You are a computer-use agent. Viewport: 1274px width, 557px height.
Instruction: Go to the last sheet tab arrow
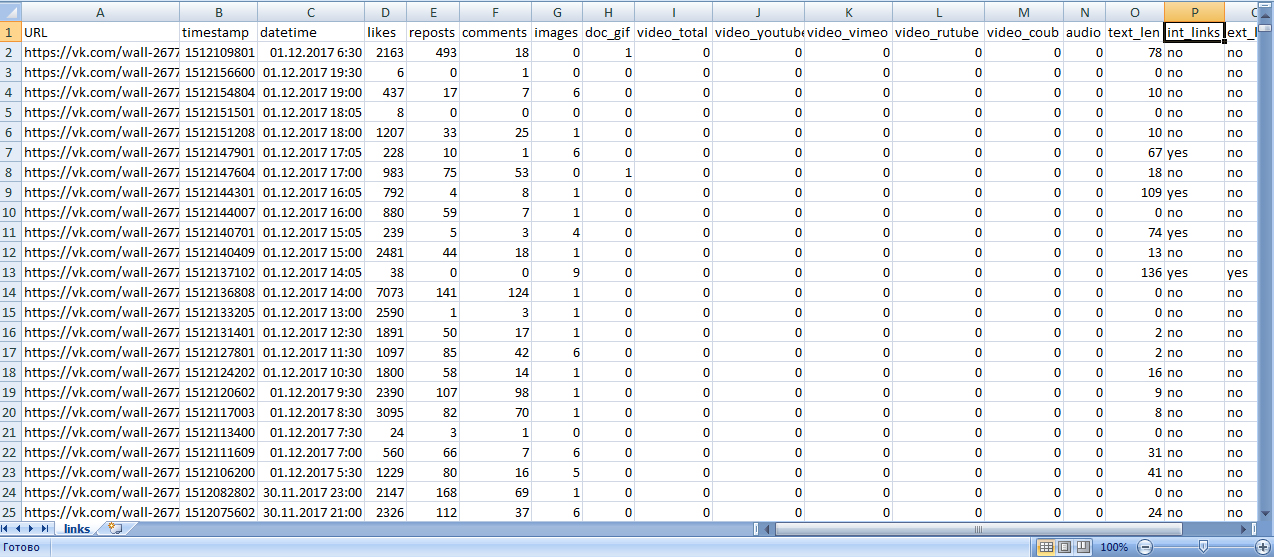pyautogui.click(x=46, y=528)
